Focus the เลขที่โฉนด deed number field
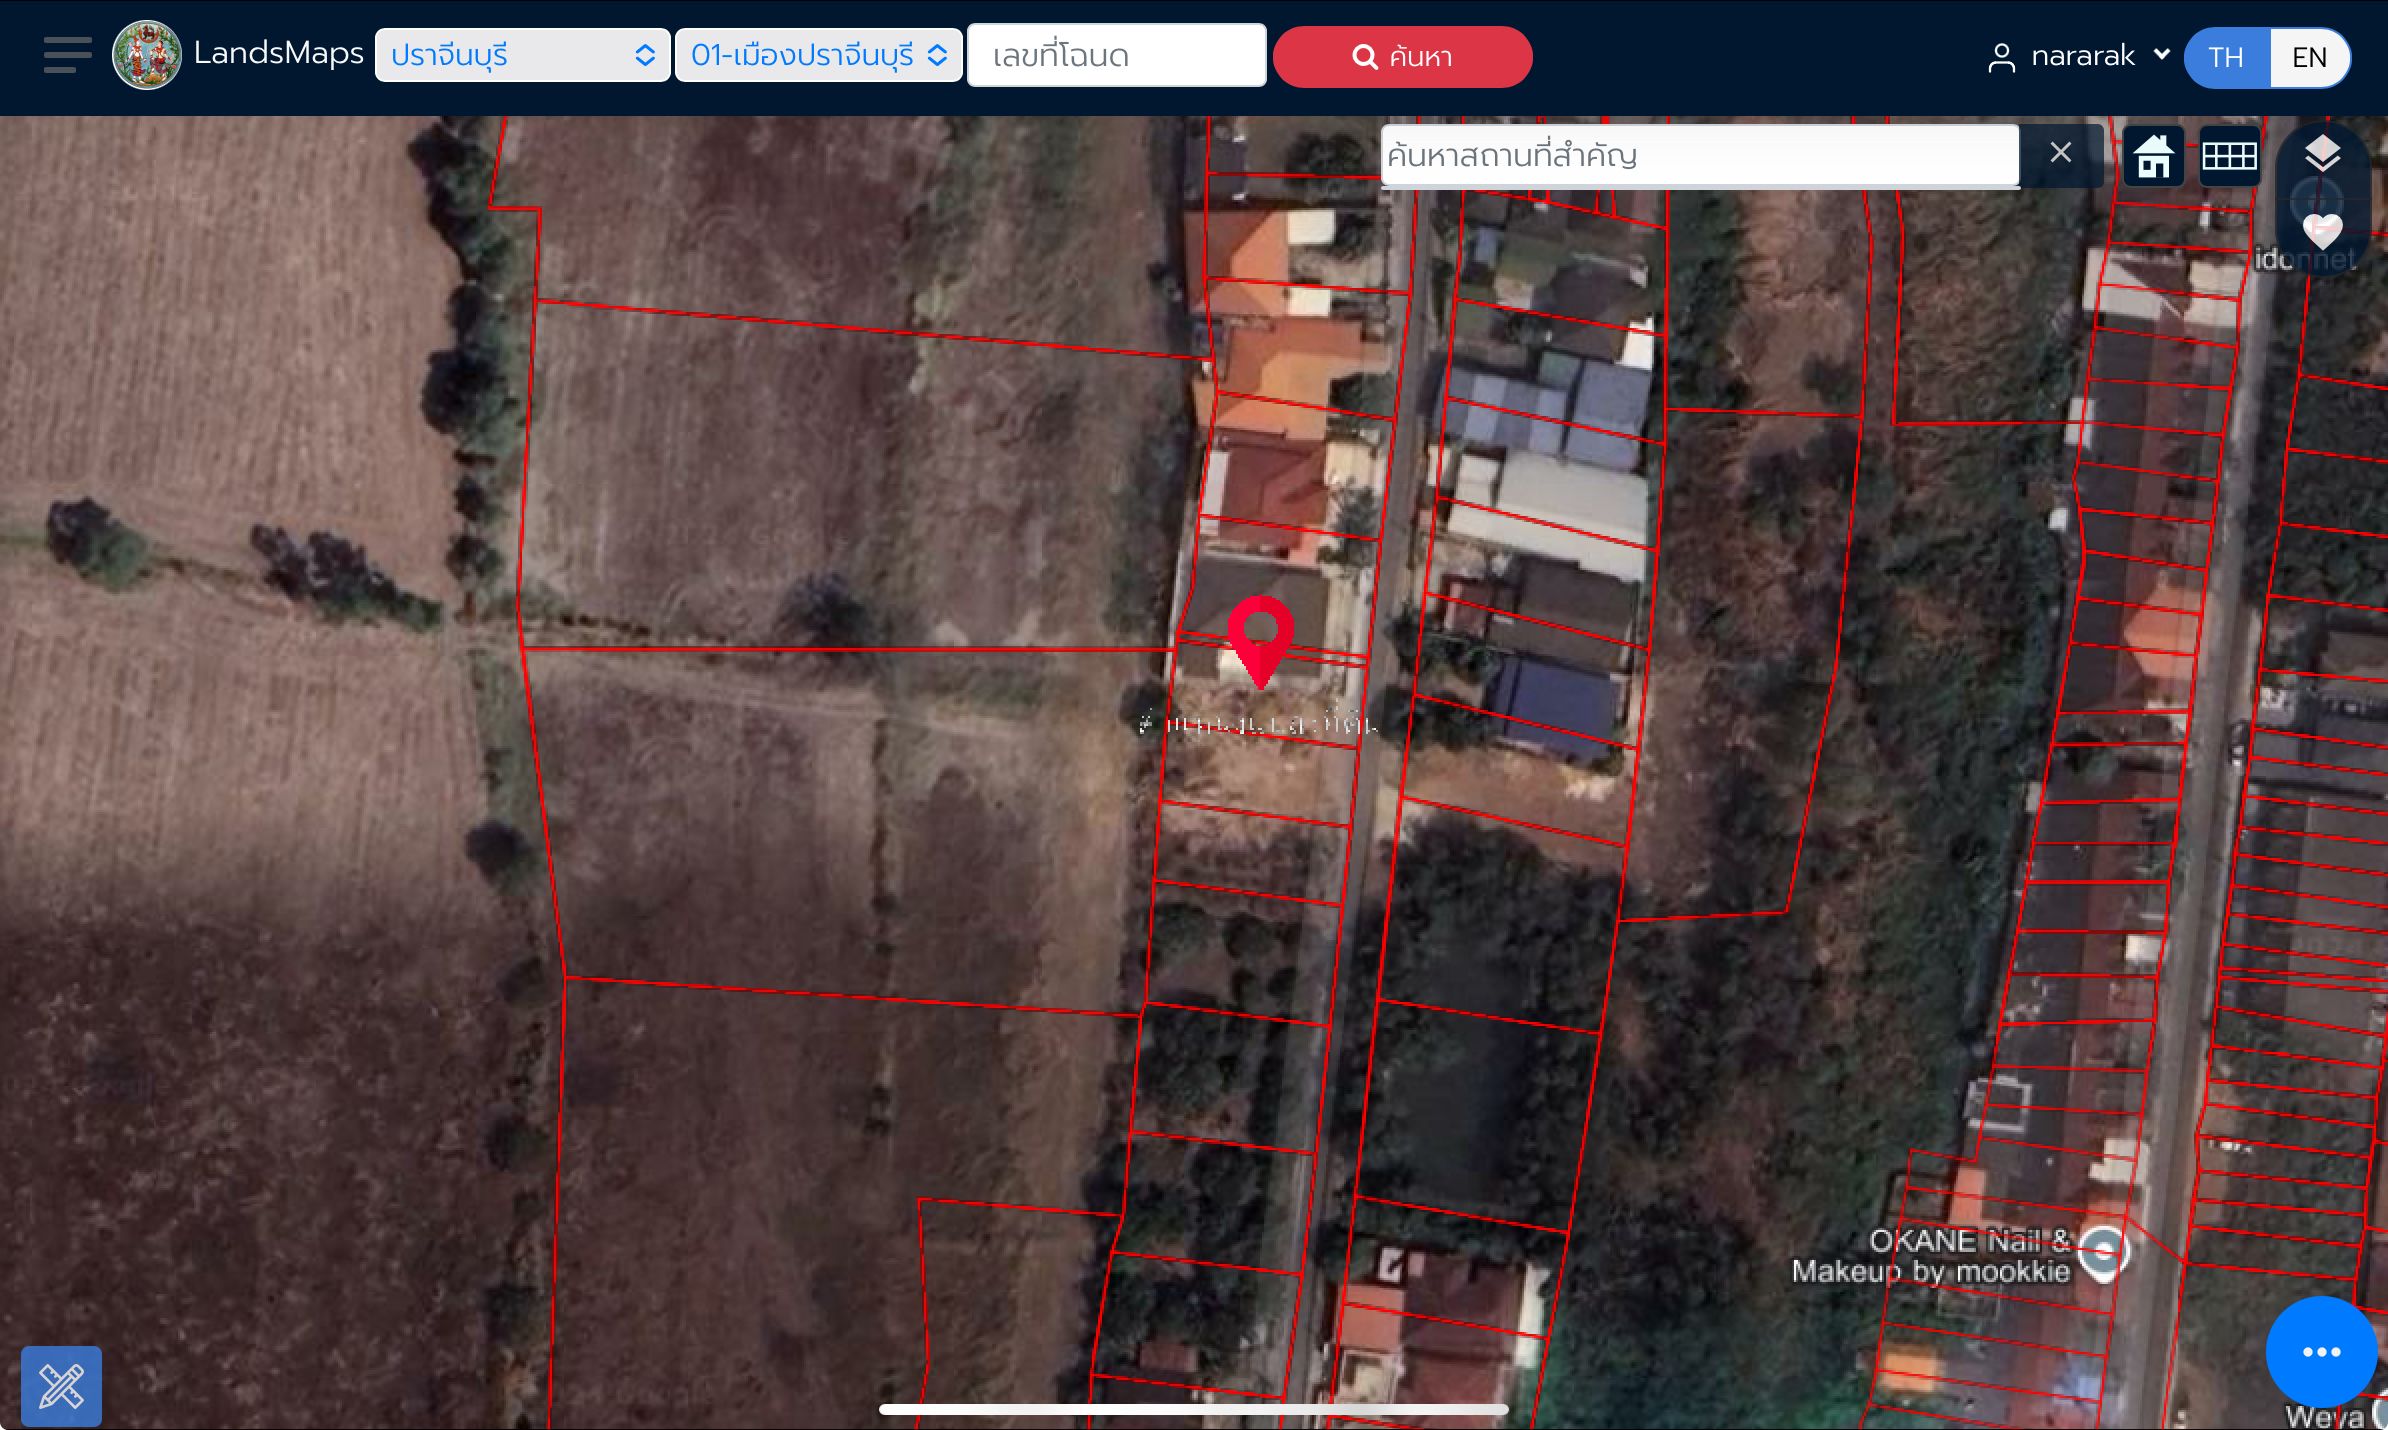Viewport: 2388px width, 1430px height. click(x=1116, y=55)
